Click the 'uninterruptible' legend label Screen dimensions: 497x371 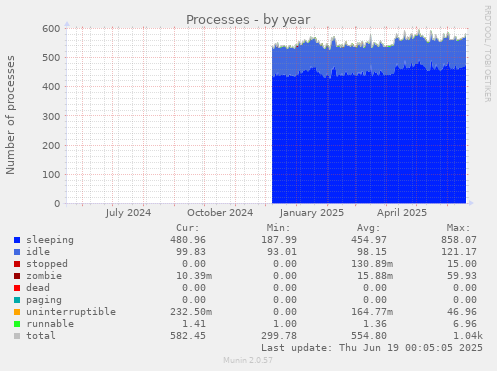point(71,312)
